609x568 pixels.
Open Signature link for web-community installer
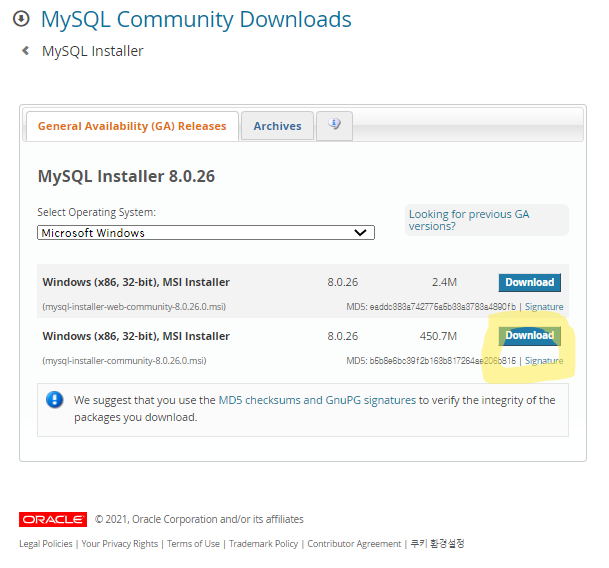(544, 307)
